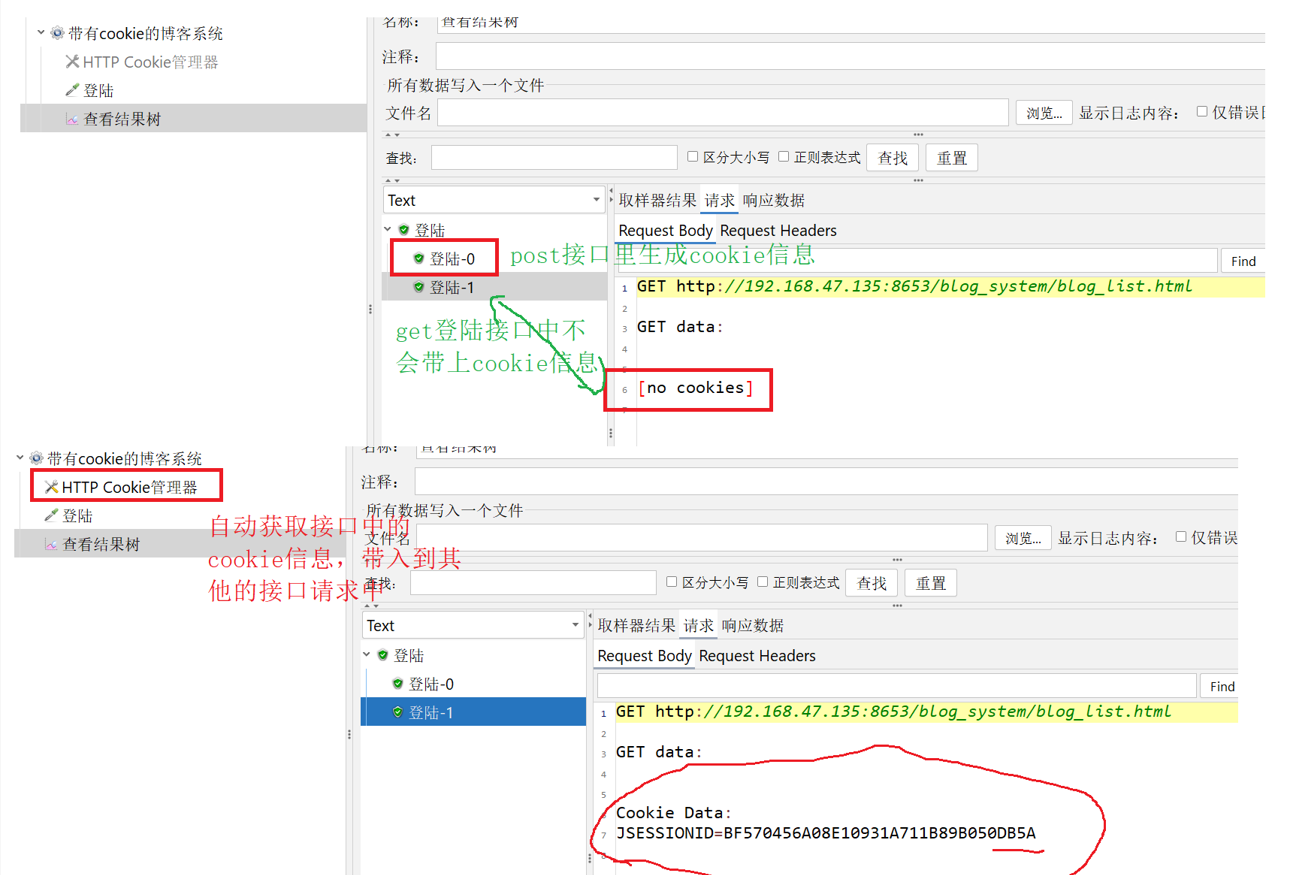This screenshot has width=1303, height=875.
Task: Click the 重置 button in upper screenshot
Action: click(952, 158)
